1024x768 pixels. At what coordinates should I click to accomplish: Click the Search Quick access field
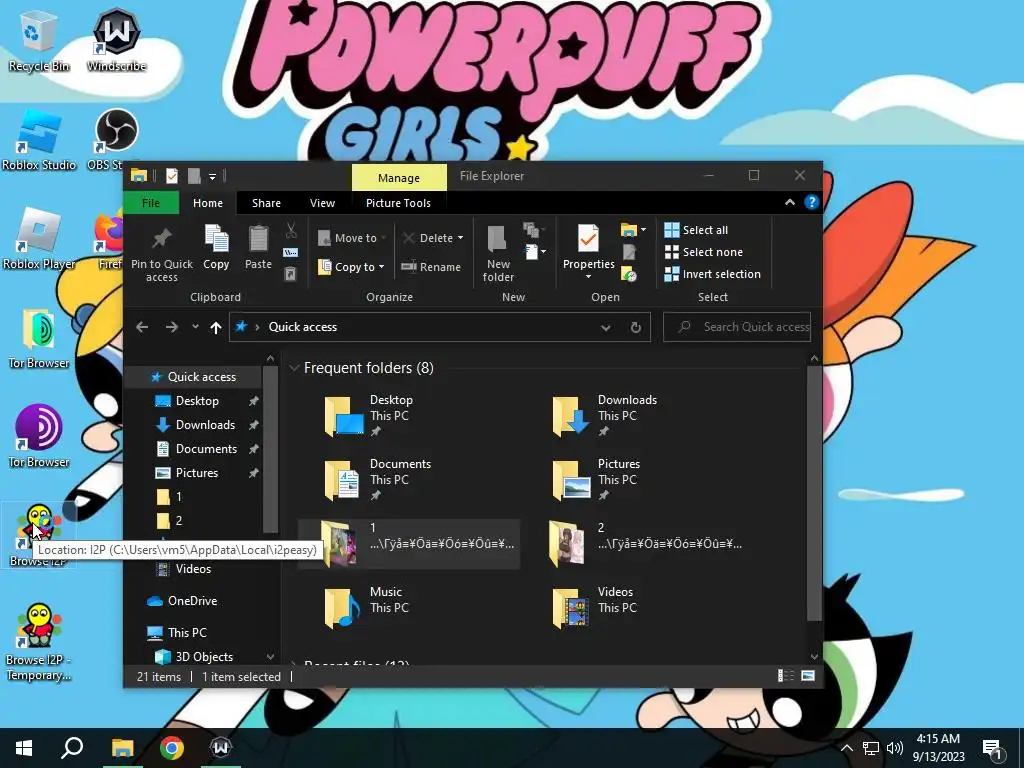coord(737,327)
